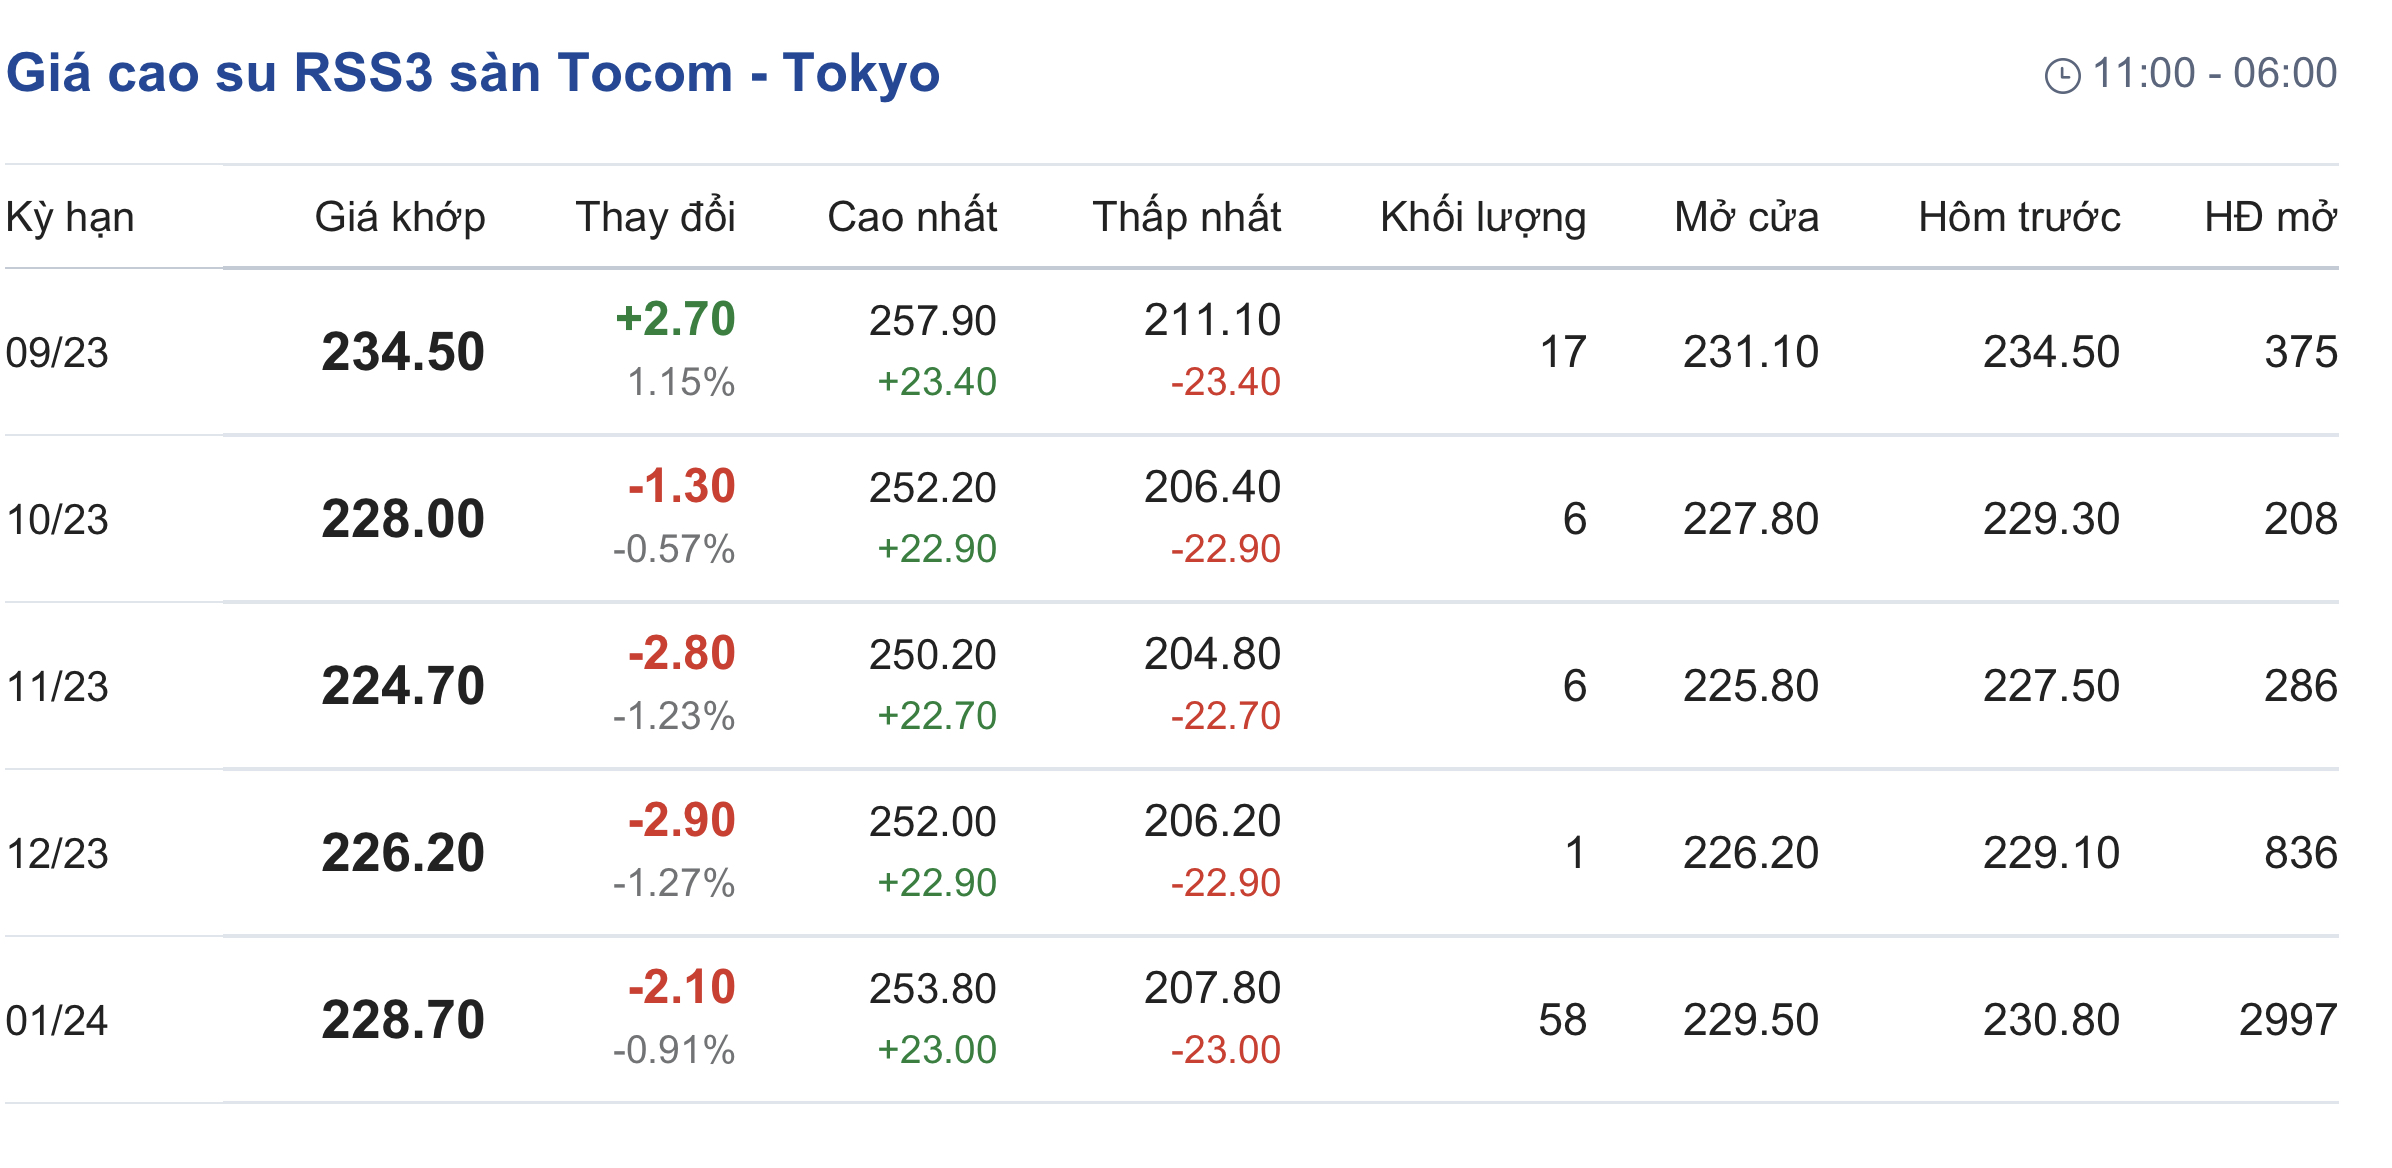The width and height of the screenshot is (2392, 1168).
Task: Click the 10/23 contract term
Action: (57, 519)
